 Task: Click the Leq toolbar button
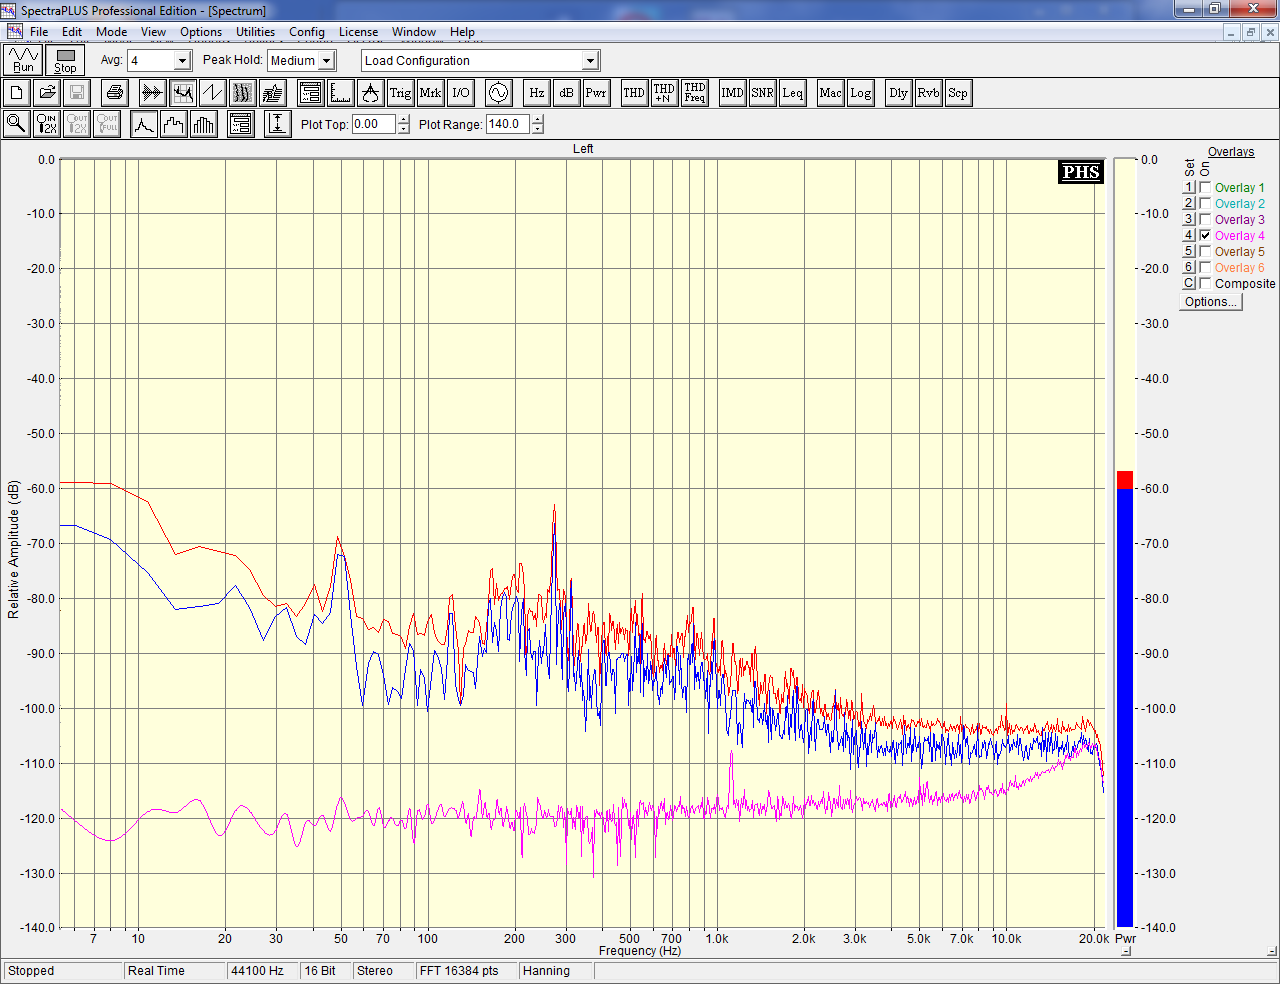792,93
